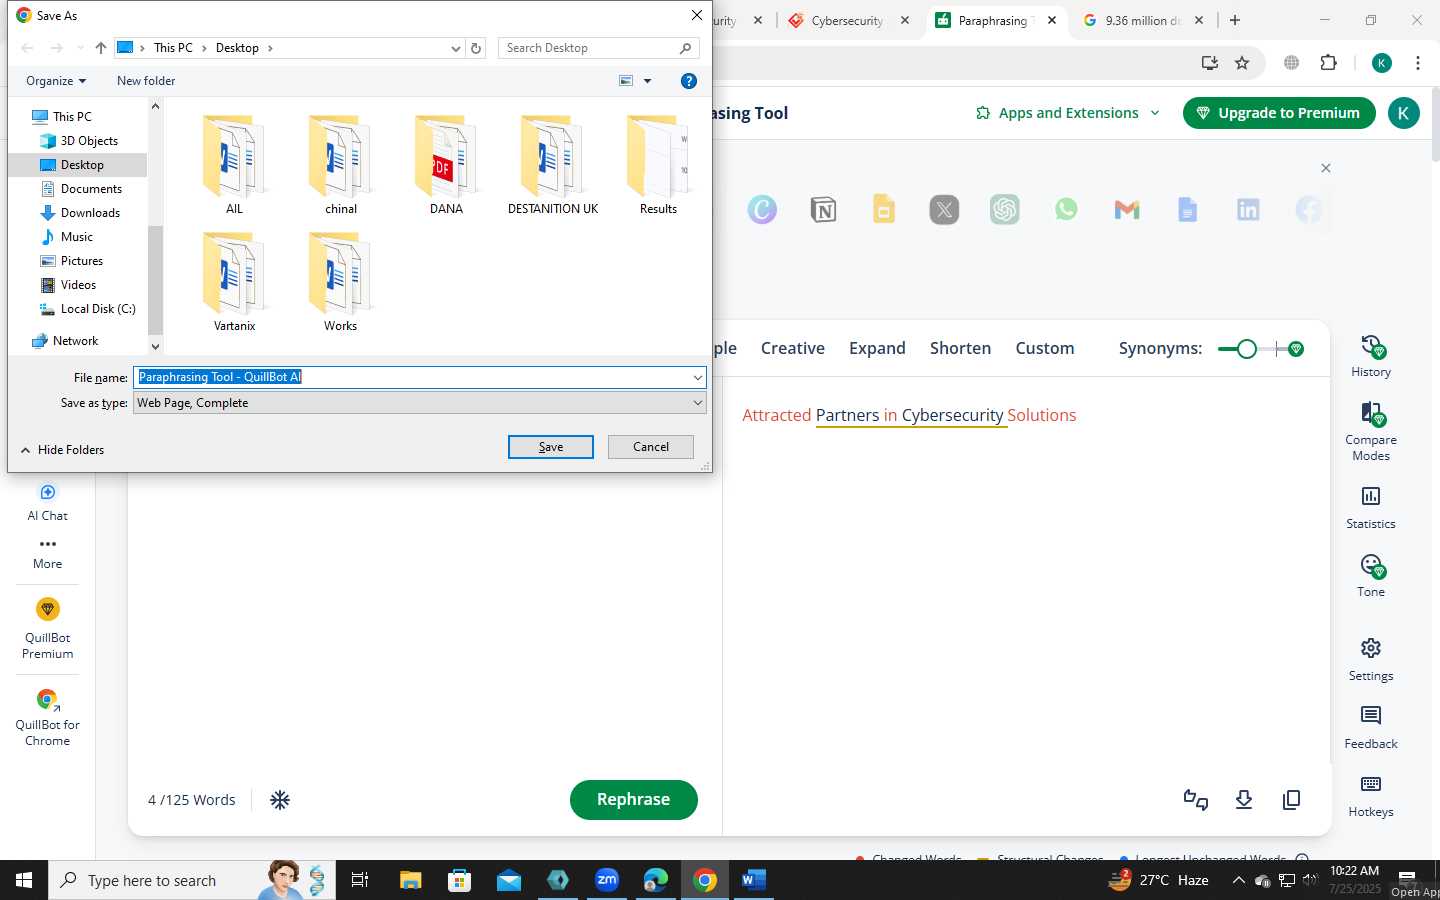The height and width of the screenshot is (900, 1440).
Task: Click the Google Docs app icon
Action: click(1187, 210)
